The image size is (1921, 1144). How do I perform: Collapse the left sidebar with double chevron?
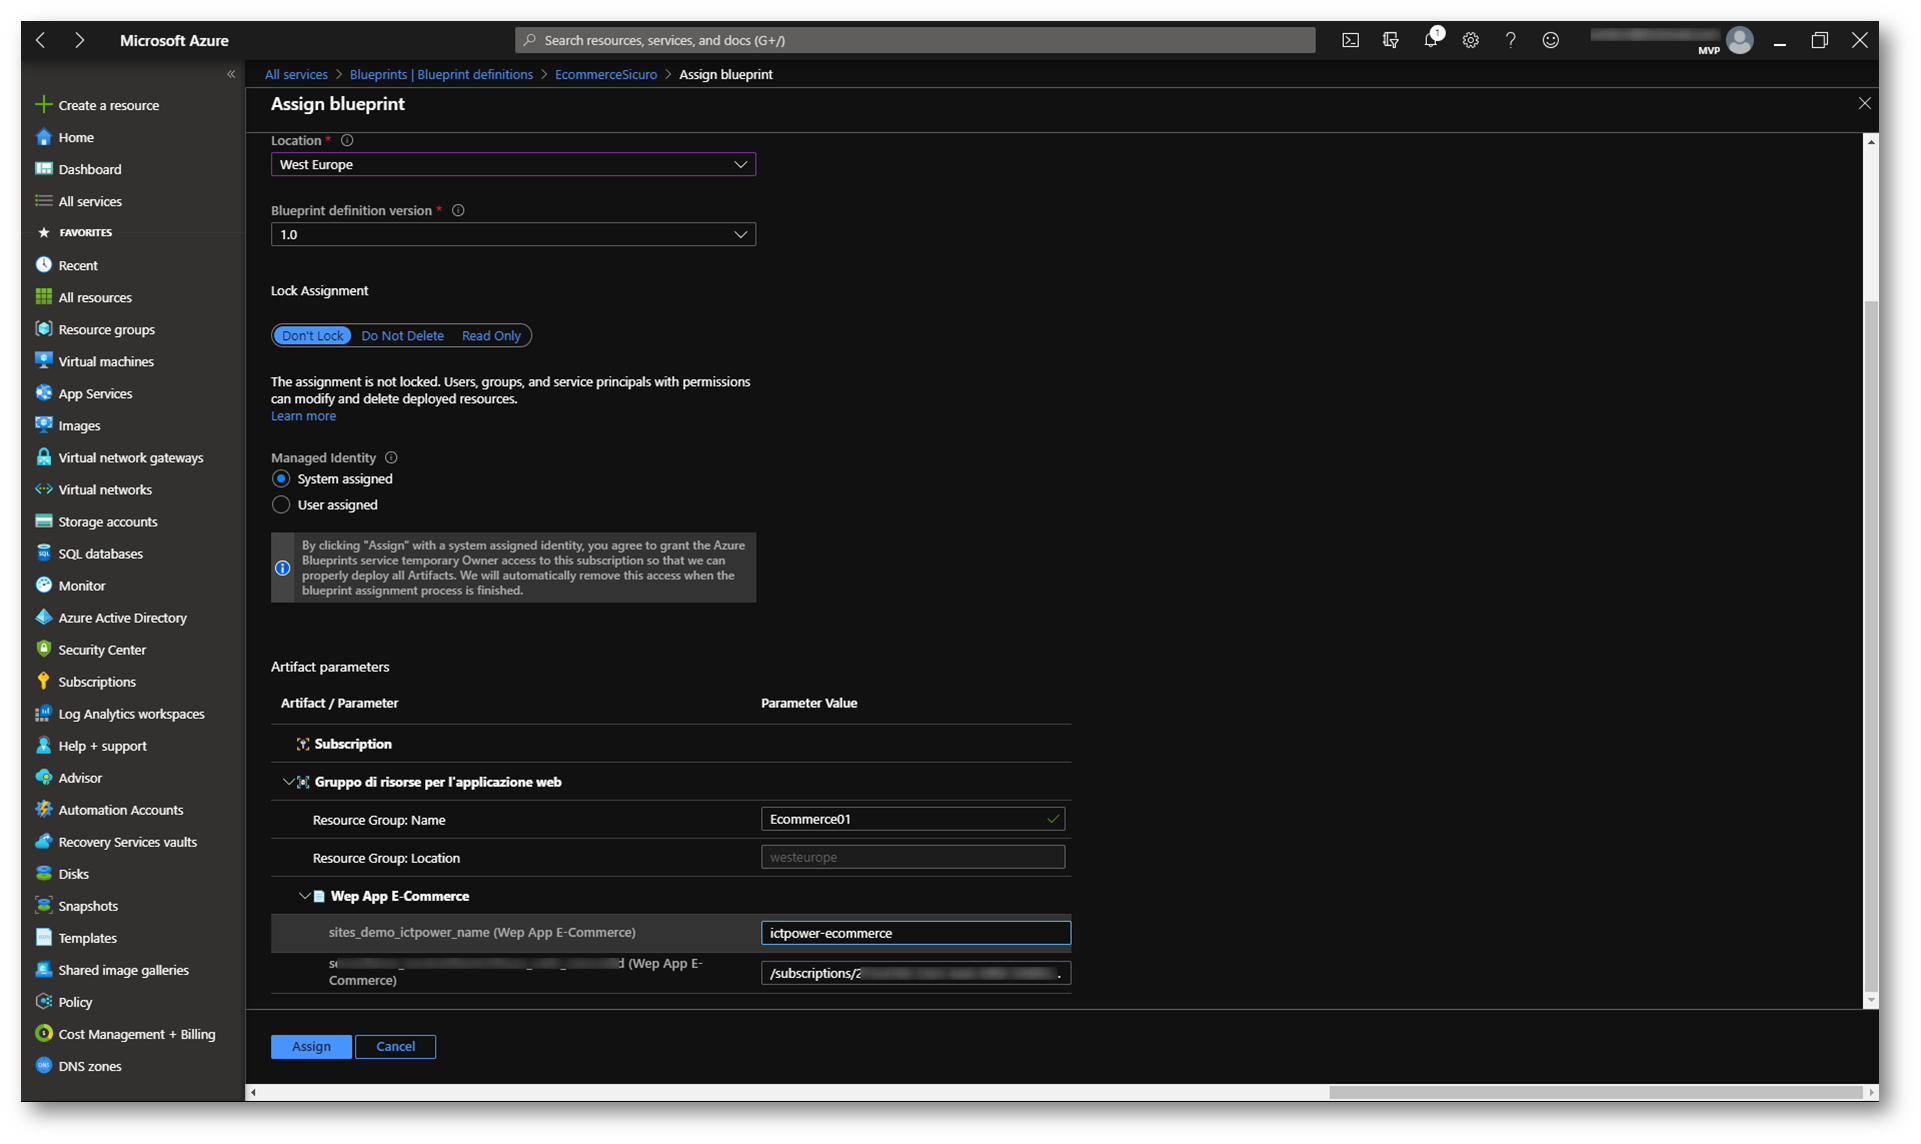[231, 74]
